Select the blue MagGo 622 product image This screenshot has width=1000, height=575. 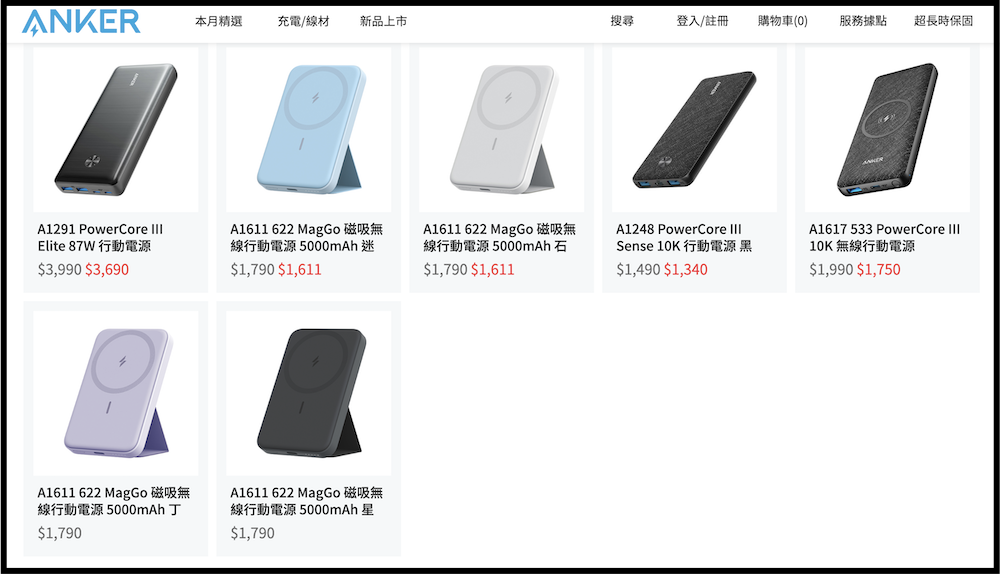tap(308, 130)
